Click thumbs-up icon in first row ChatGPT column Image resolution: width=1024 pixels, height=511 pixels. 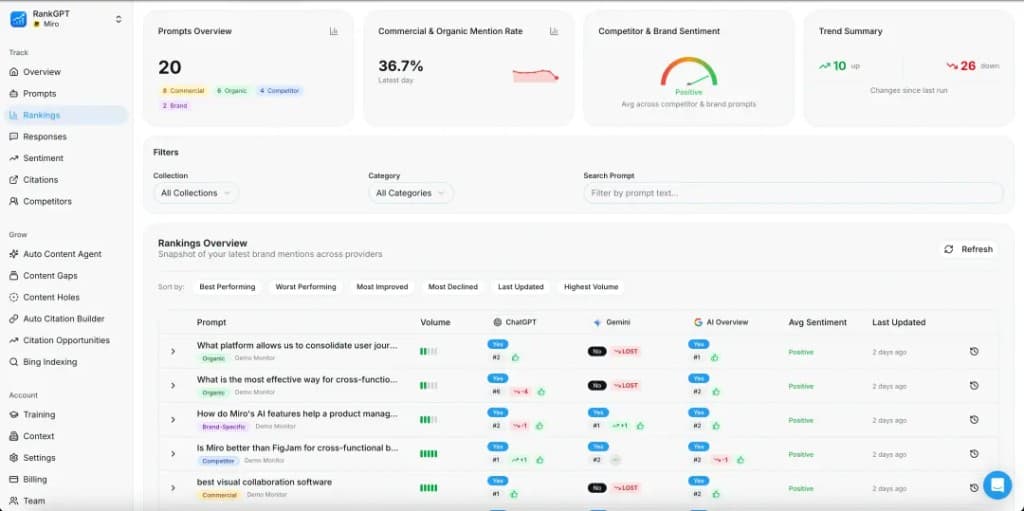(516, 357)
